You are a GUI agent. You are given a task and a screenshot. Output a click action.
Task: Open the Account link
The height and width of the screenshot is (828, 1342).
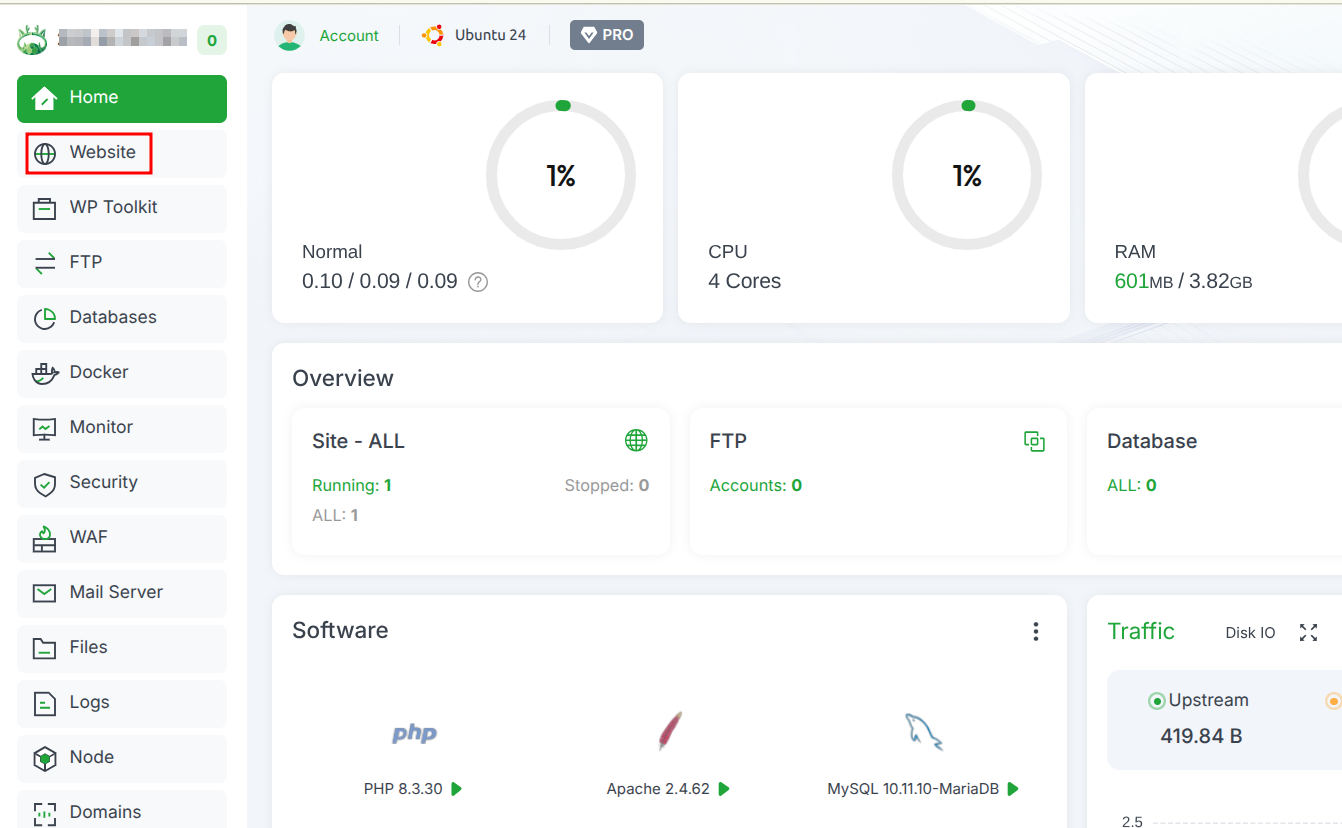pyautogui.click(x=349, y=36)
